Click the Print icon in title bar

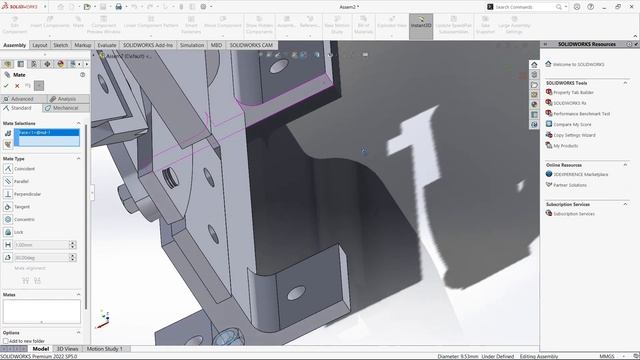click(x=118, y=7)
